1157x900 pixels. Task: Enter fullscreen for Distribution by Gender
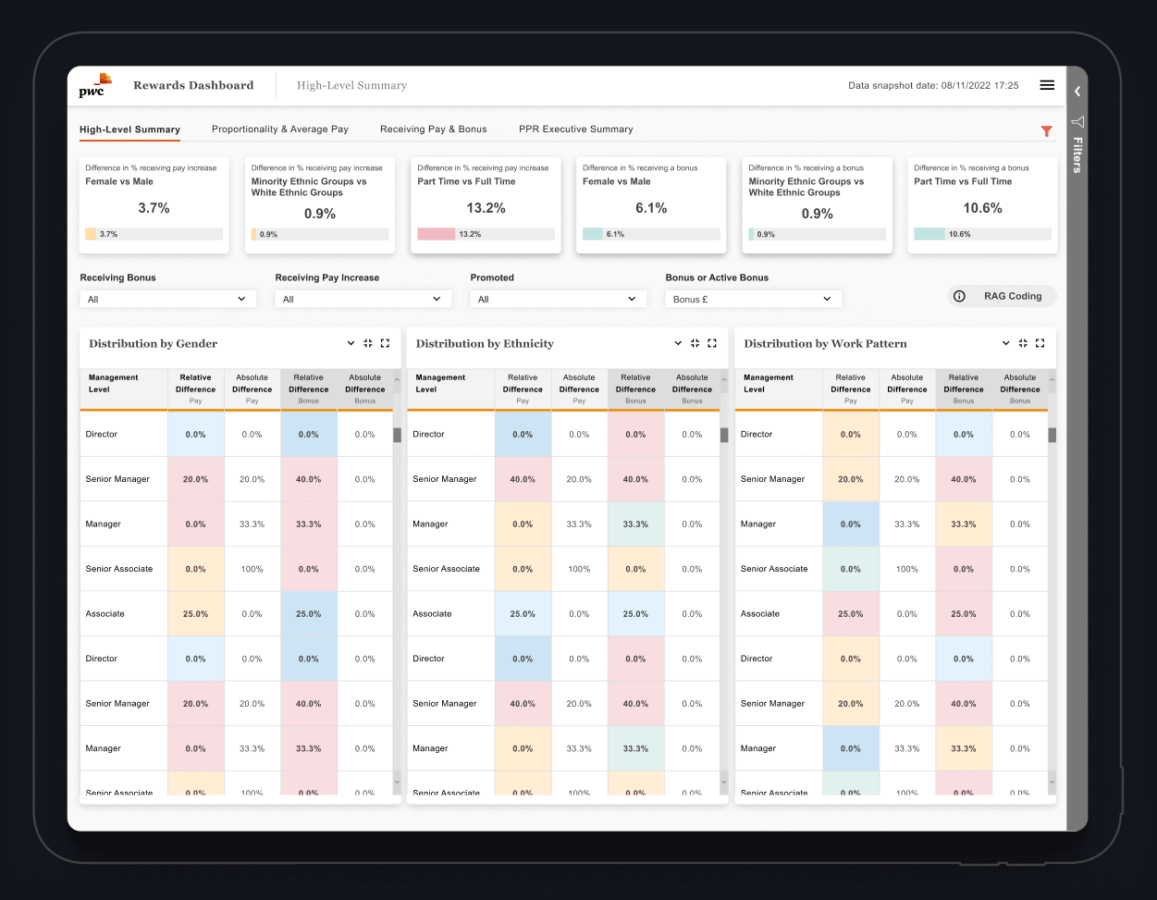(x=385, y=343)
